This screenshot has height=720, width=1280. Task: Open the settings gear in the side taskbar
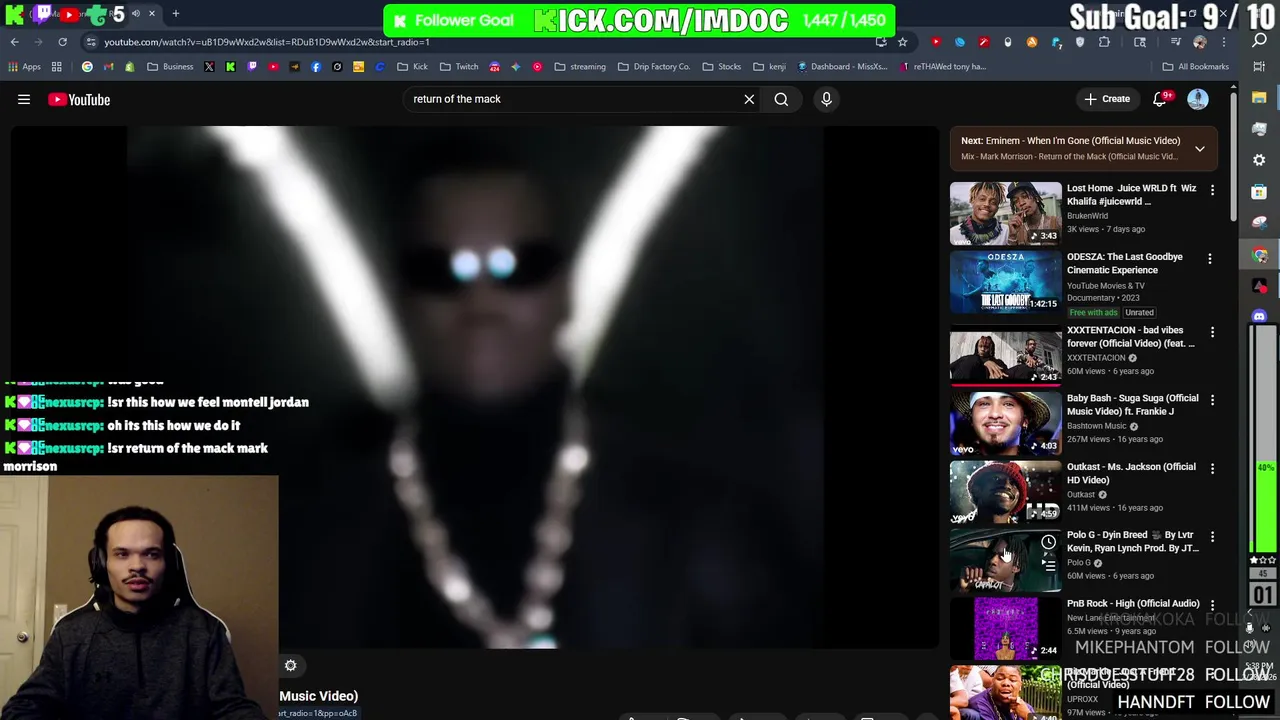(x=1260, y=160)
